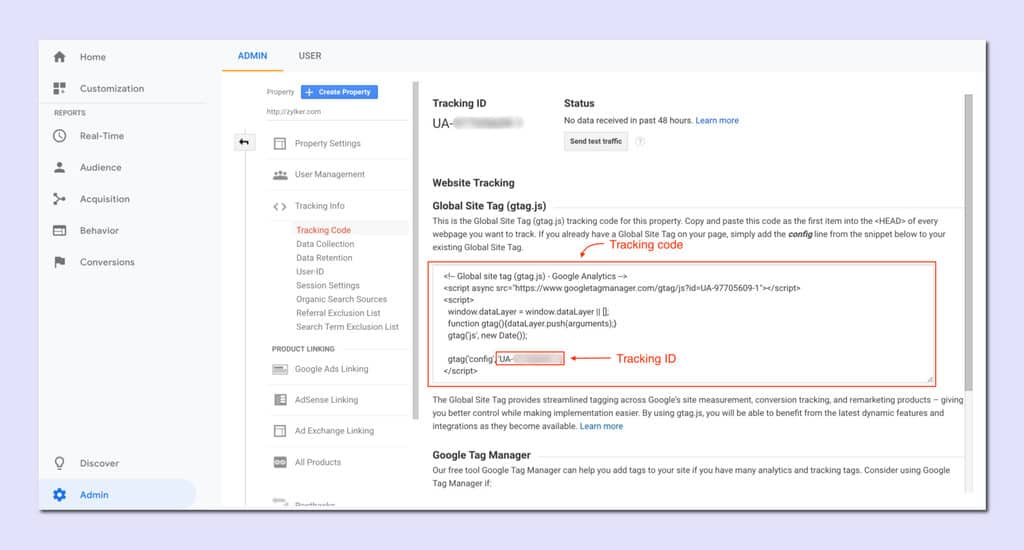
Task: Click the Google Ads Linking icon
Action: 280,369
